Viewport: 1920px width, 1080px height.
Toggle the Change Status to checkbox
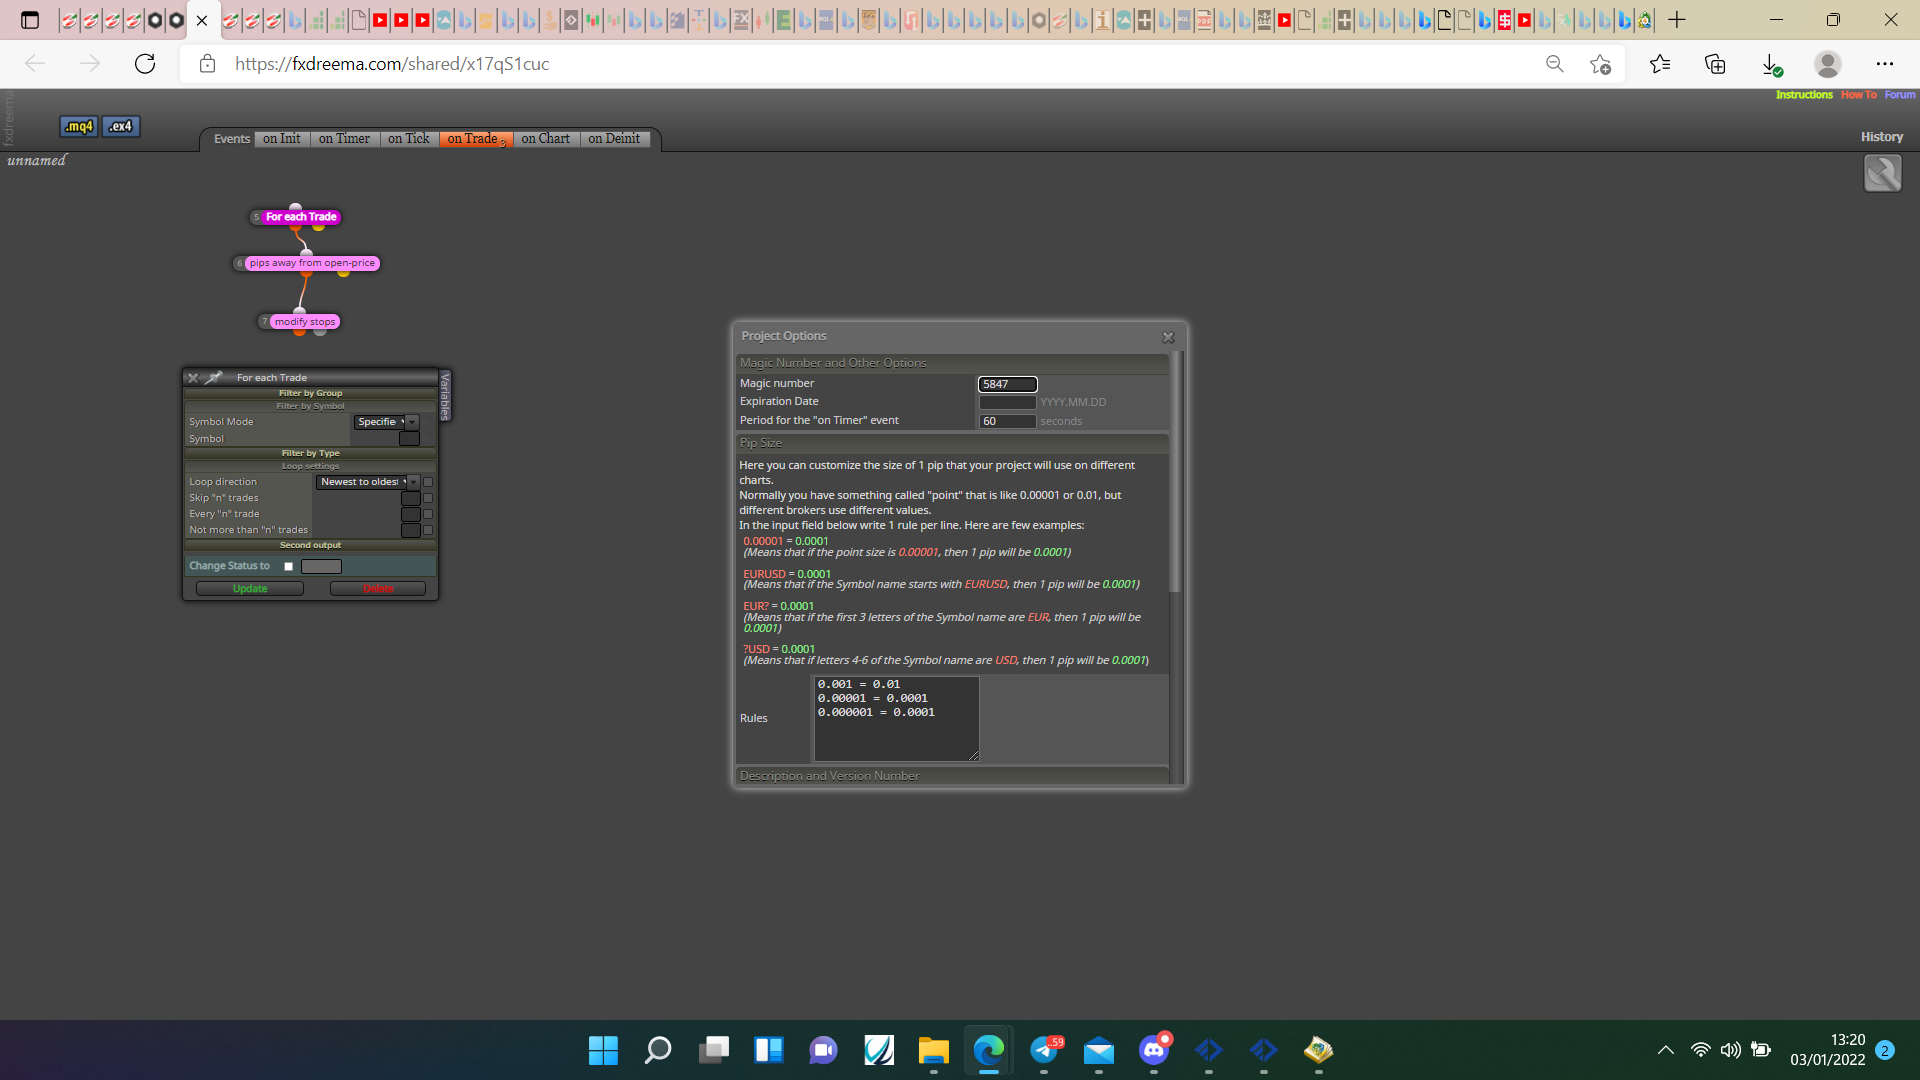(x=289, y=567)
